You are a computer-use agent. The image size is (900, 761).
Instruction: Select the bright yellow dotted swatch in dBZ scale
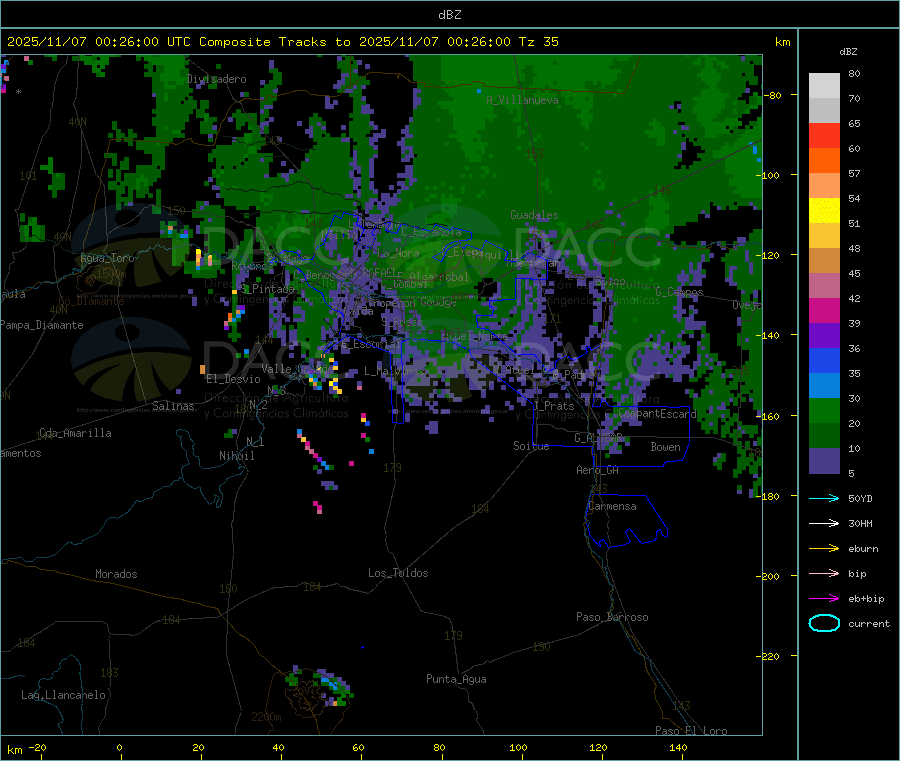click(824, 211)
